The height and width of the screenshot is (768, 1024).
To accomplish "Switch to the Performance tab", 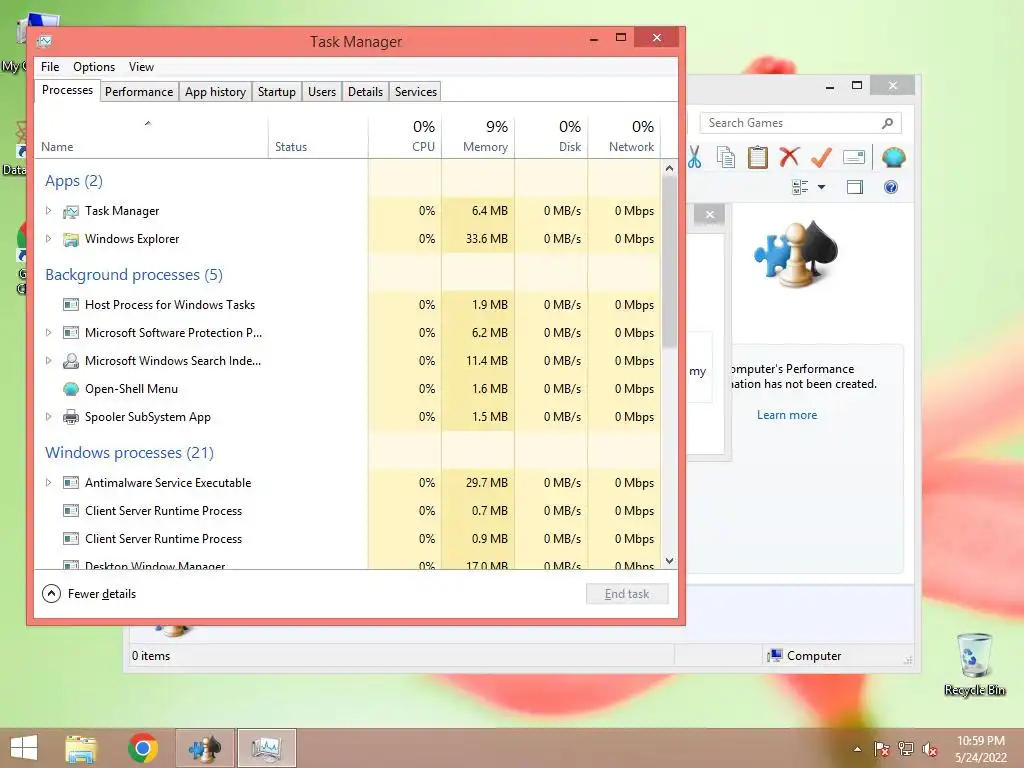I will point(139,92).
